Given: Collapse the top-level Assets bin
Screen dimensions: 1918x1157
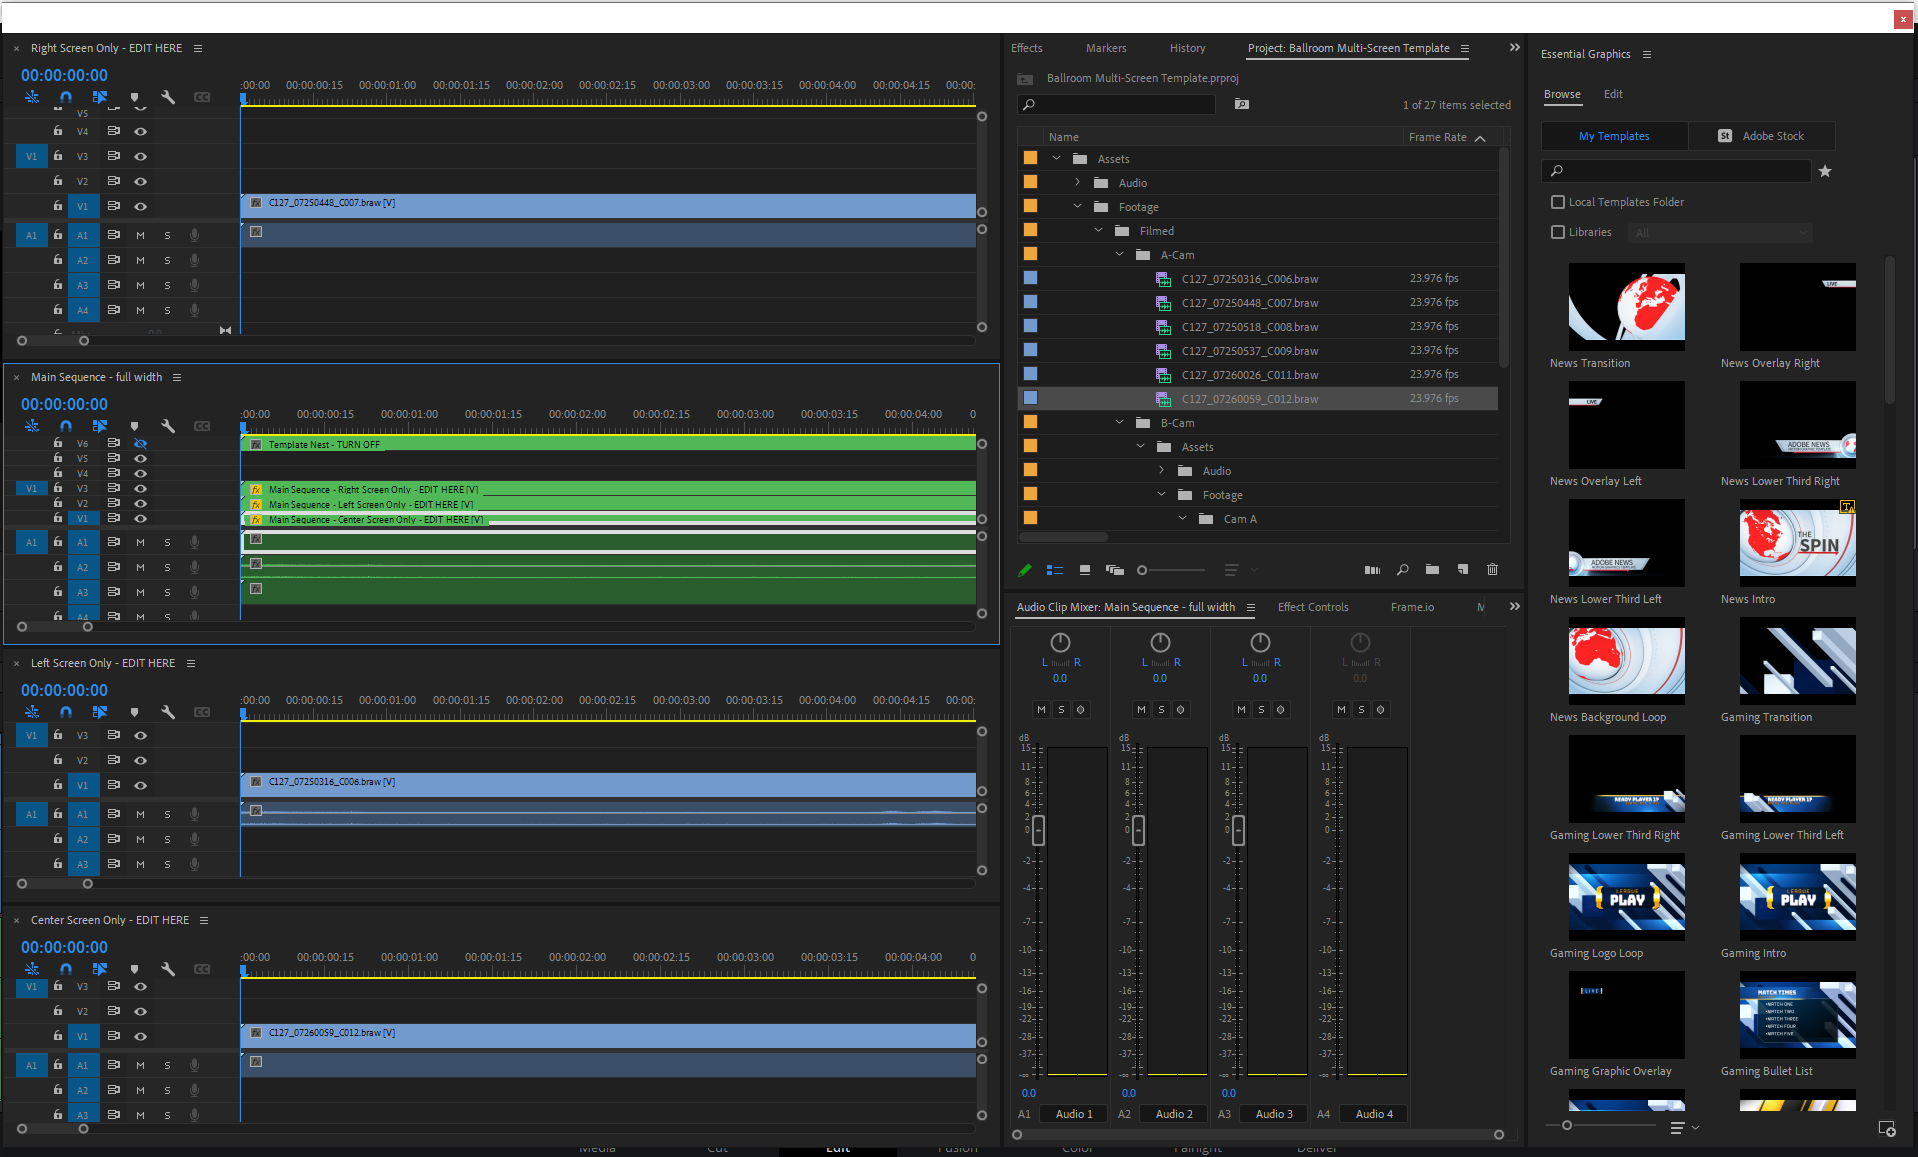Looking at the screenshot, I should pos(1056,158).
